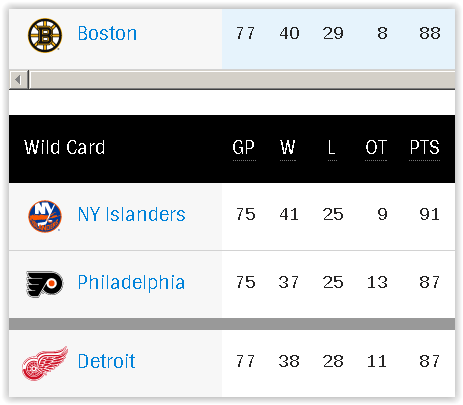
Task: Click Philadelphia's 13 OT value
Action: [377, 282]
